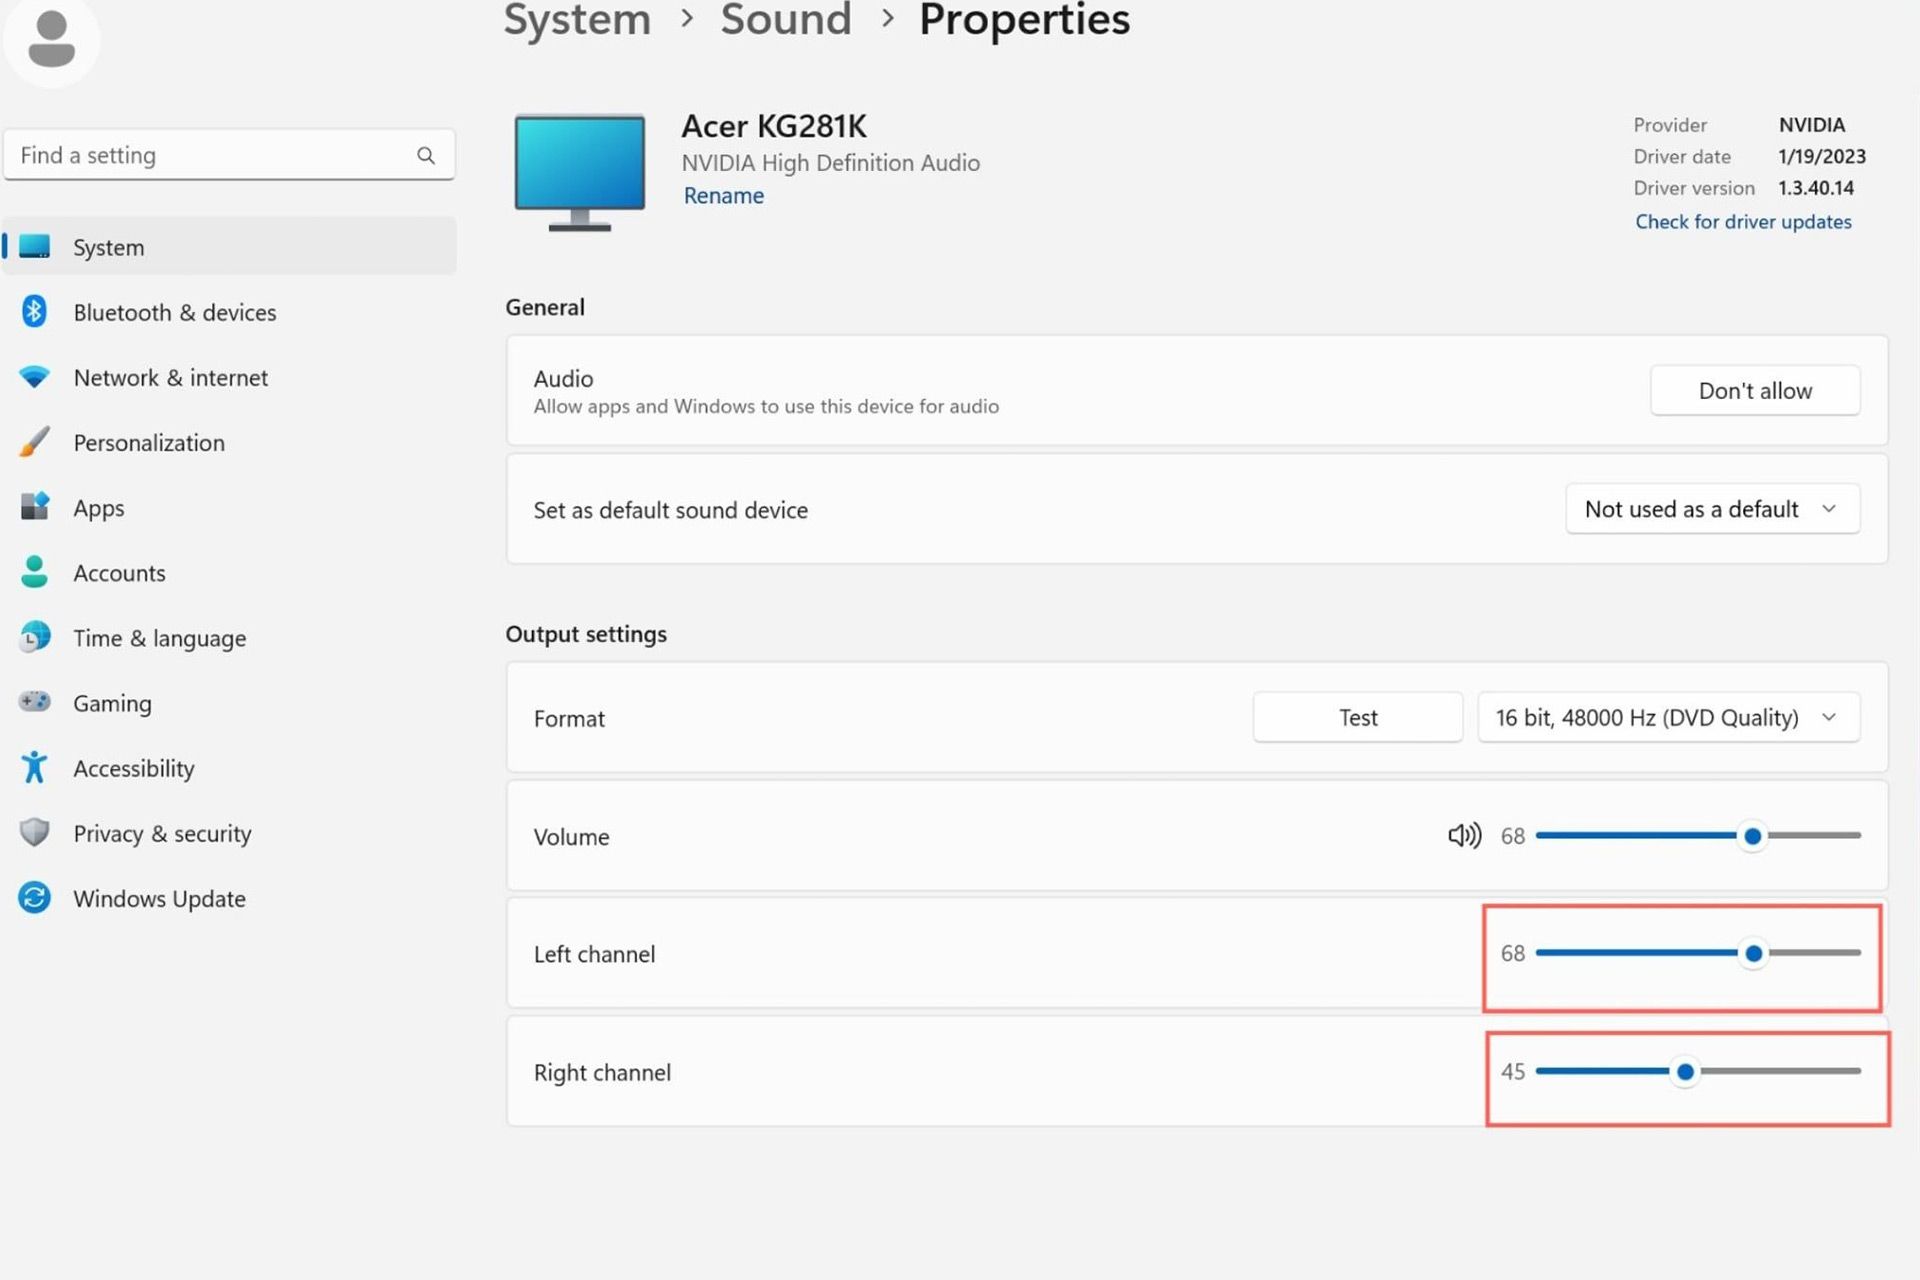1920x1280 pixels.
Task: Click the Test button for audio format
Action: click(1357, 716)
